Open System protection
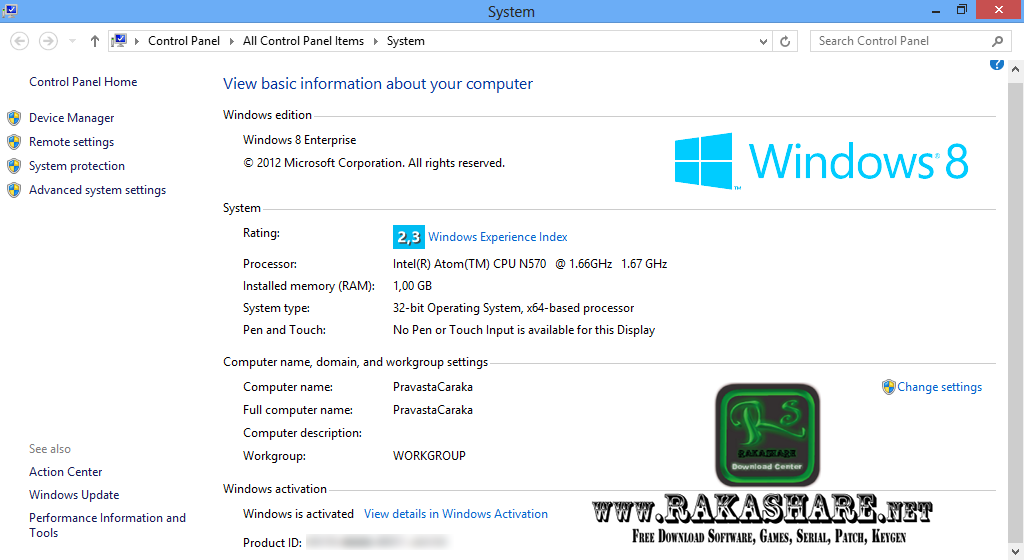The image size is (1024, 560). [76, 166]
